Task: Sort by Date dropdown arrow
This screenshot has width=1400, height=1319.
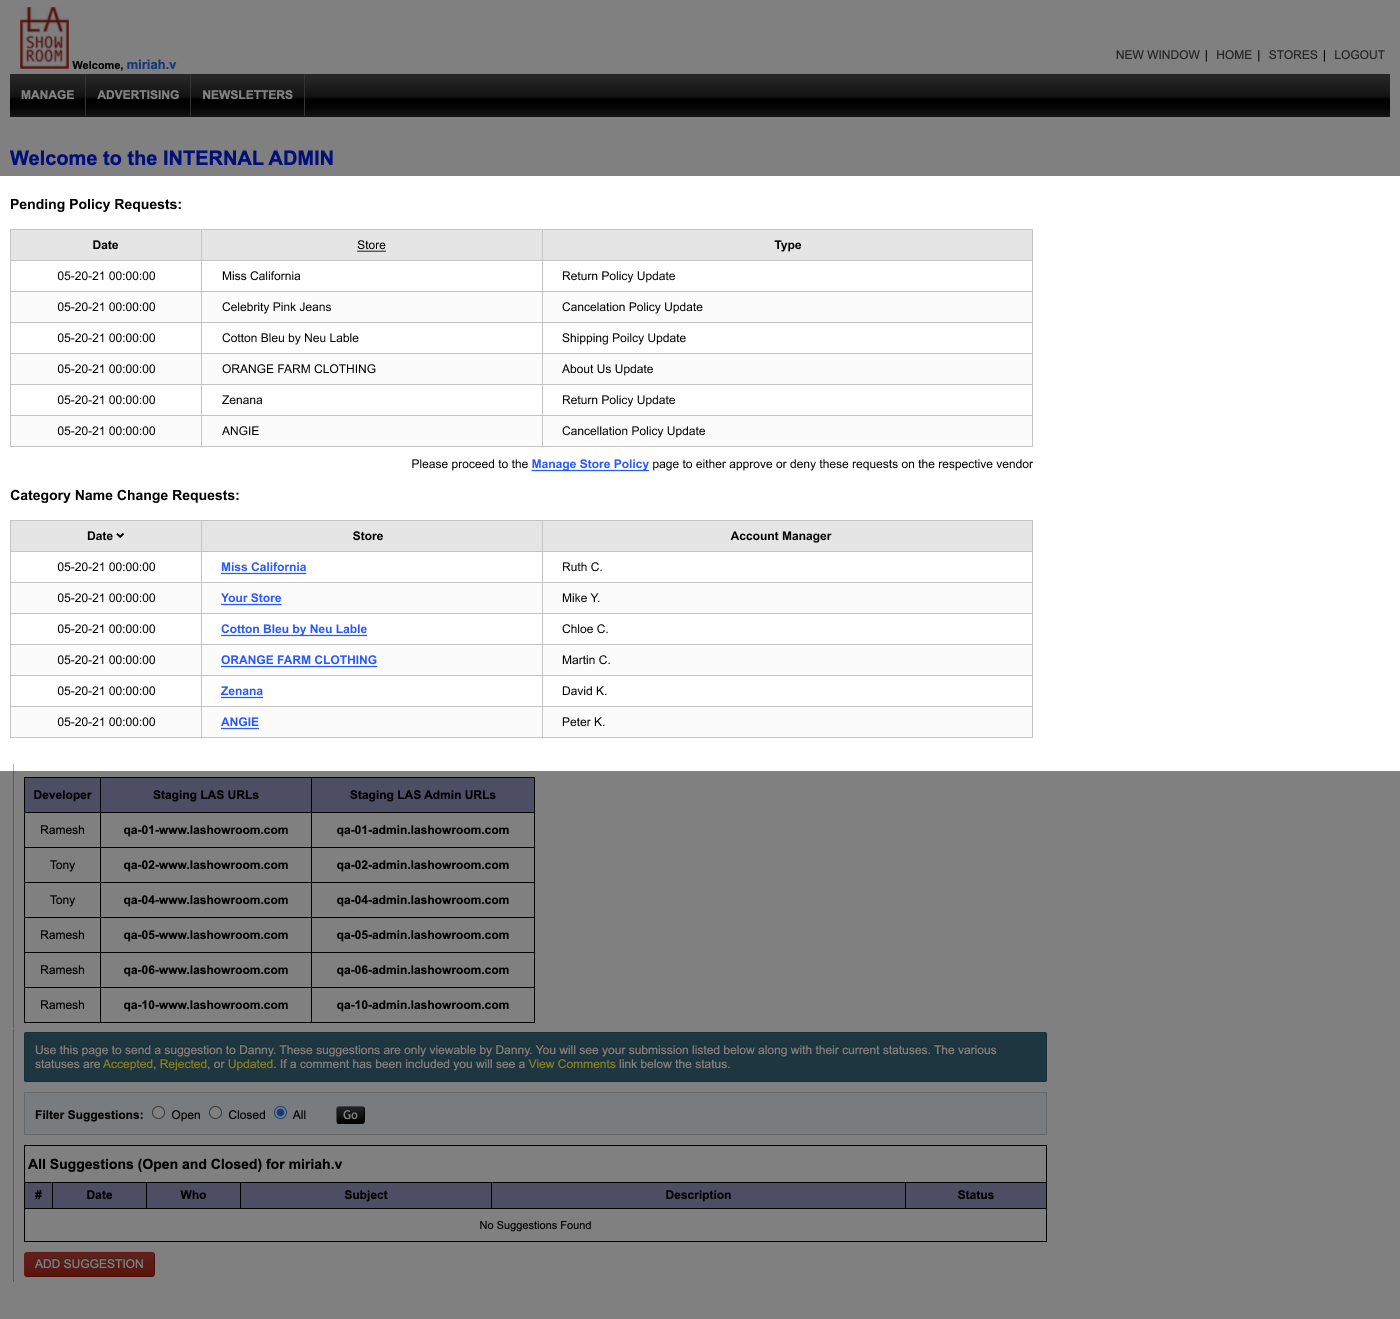Action: pos(120,536)
